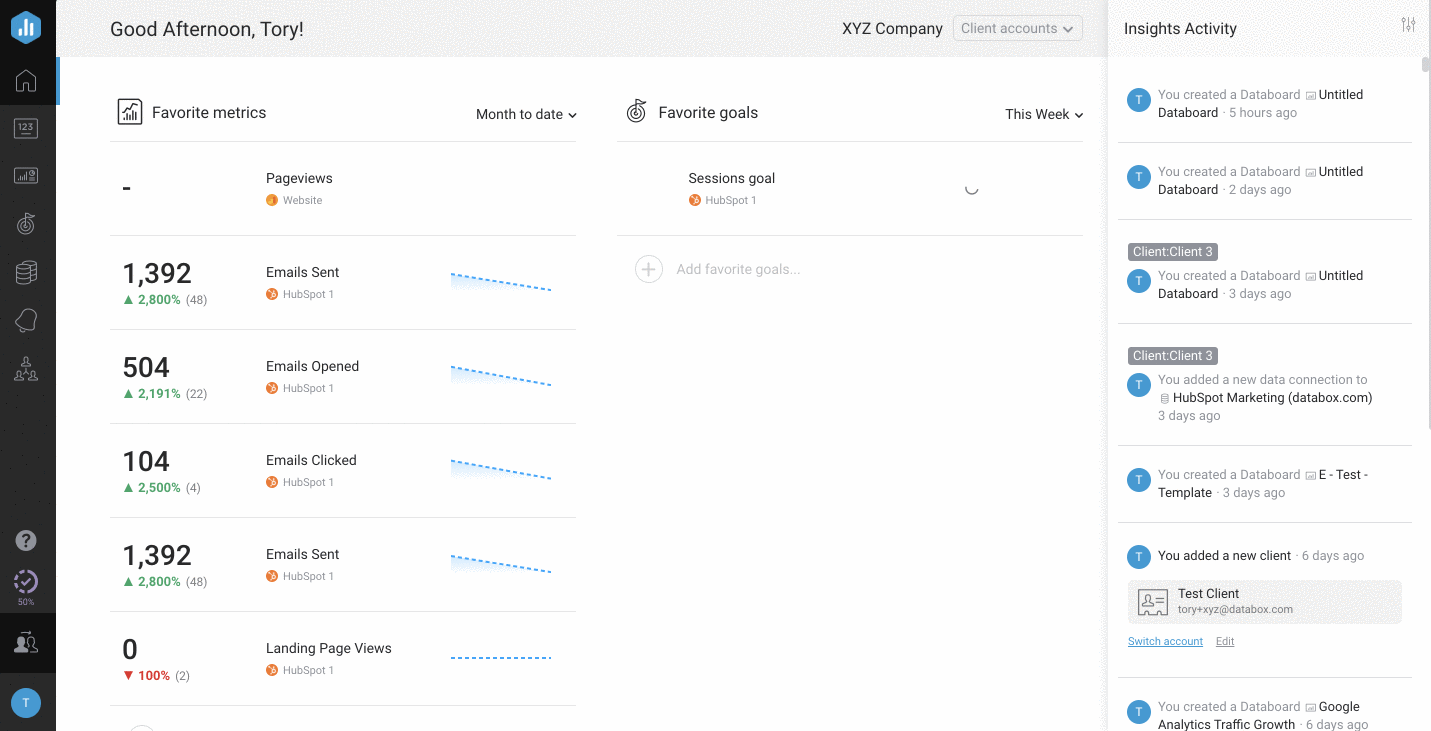Open the Databoards chart icon in sidebar
Screen dimensions: 1431x731
pyautogui.click(x=27, y=174)
